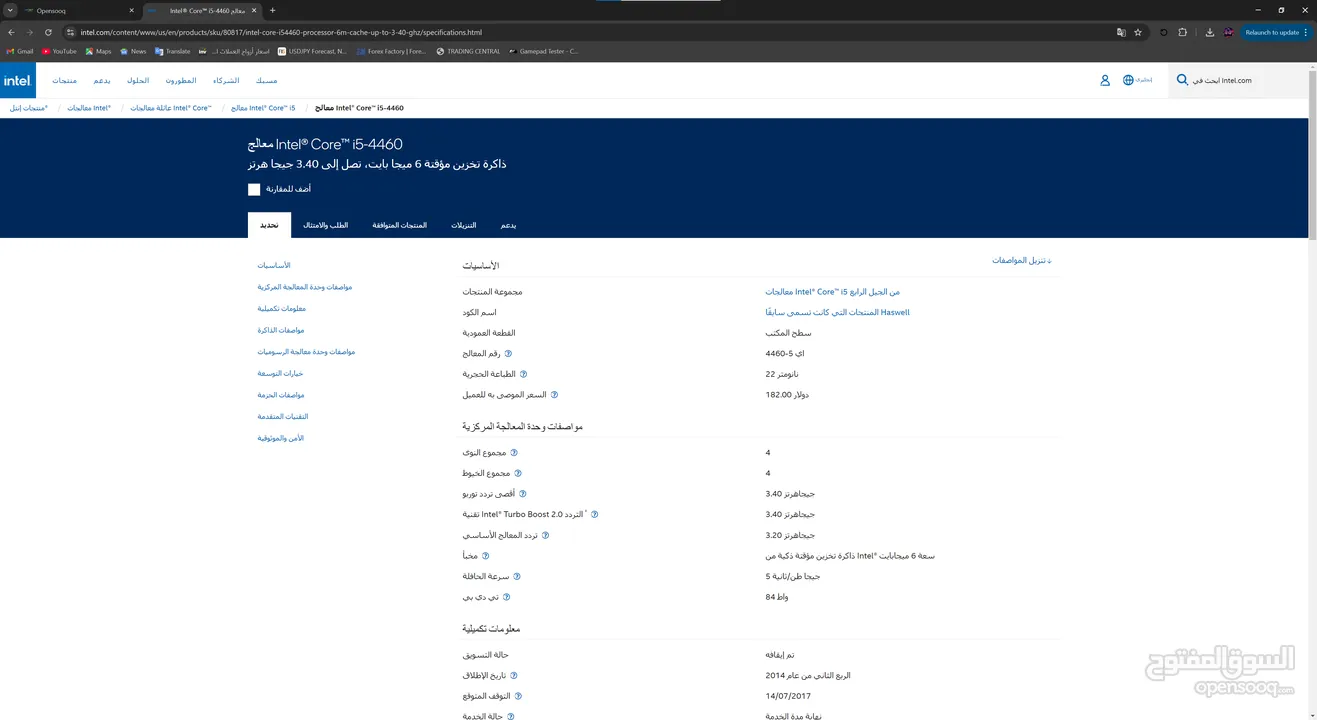Click the browser back arrow

pos(12,32)
